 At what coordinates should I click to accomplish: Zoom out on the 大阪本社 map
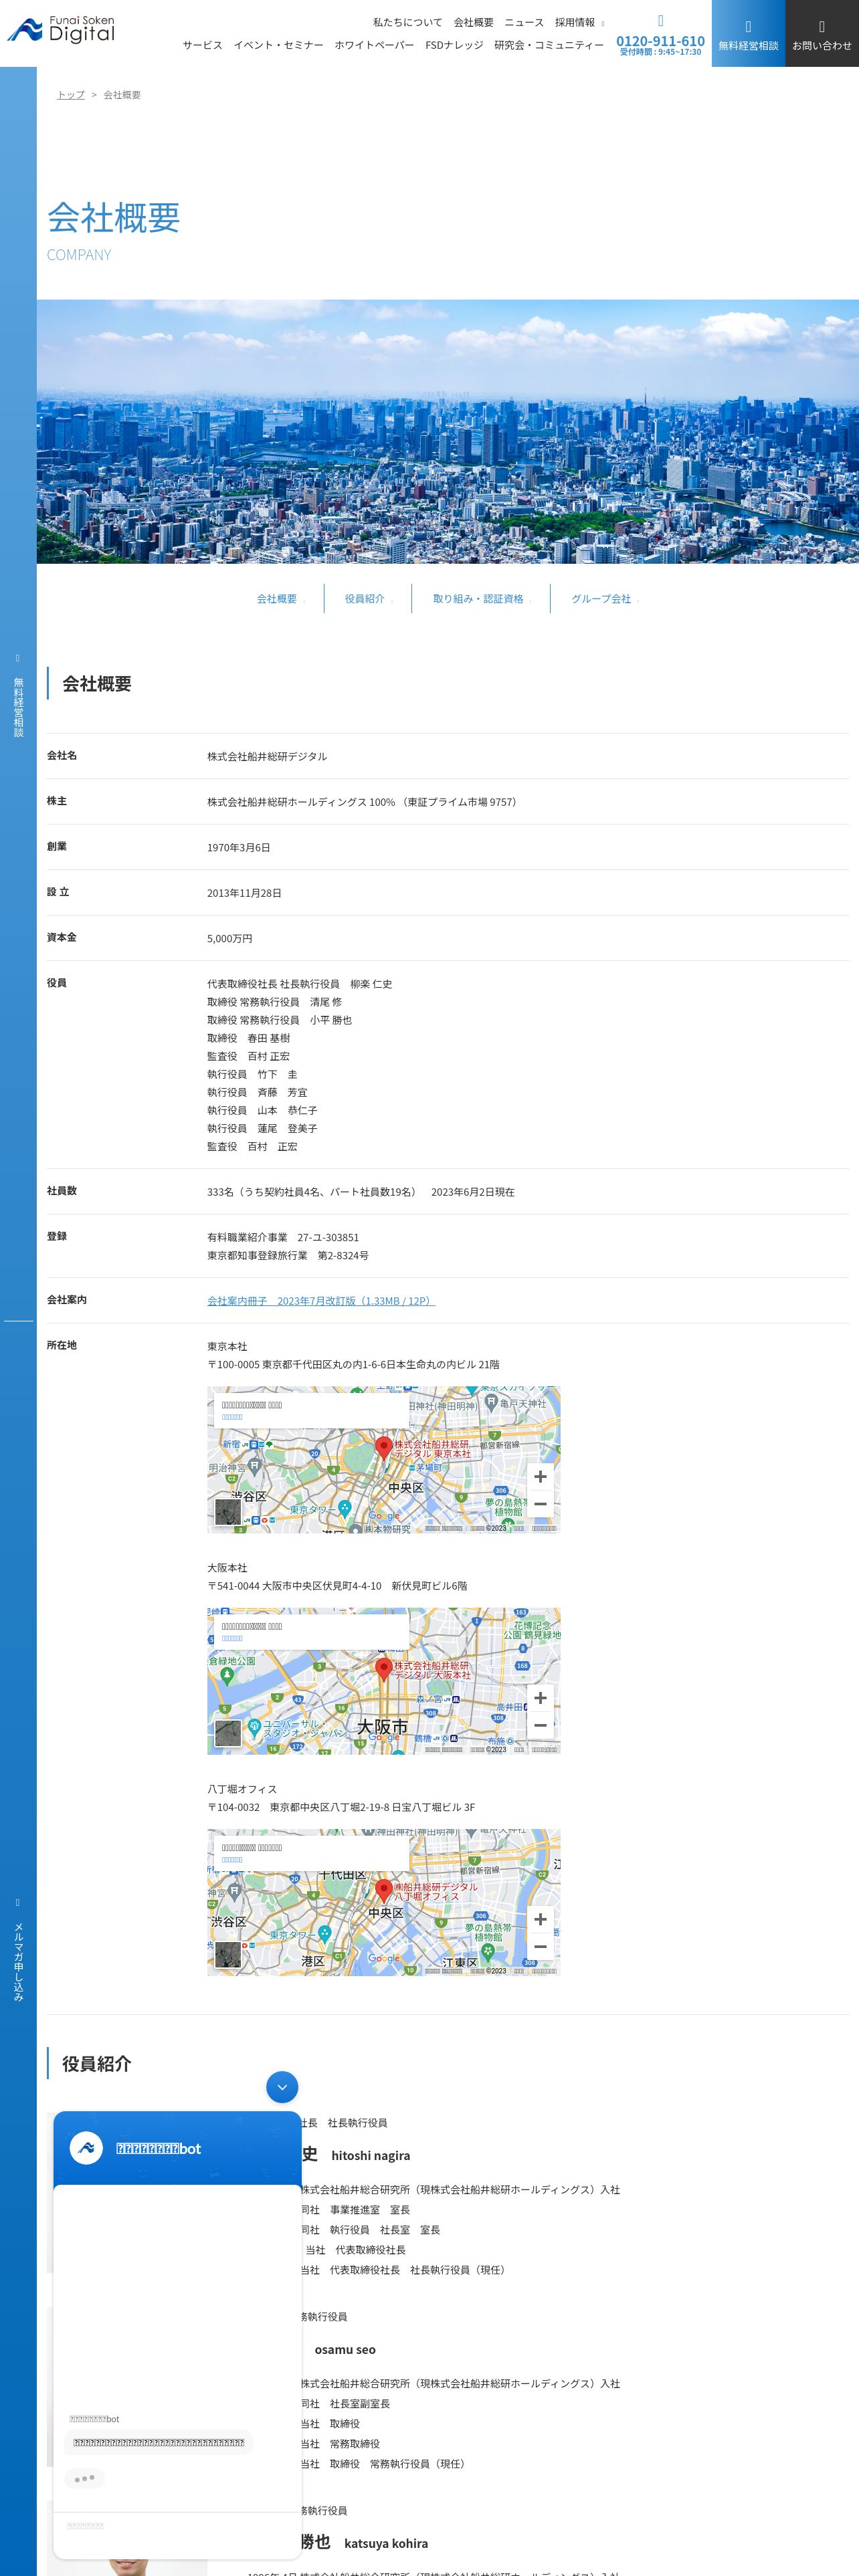[x=540, y=1725]
